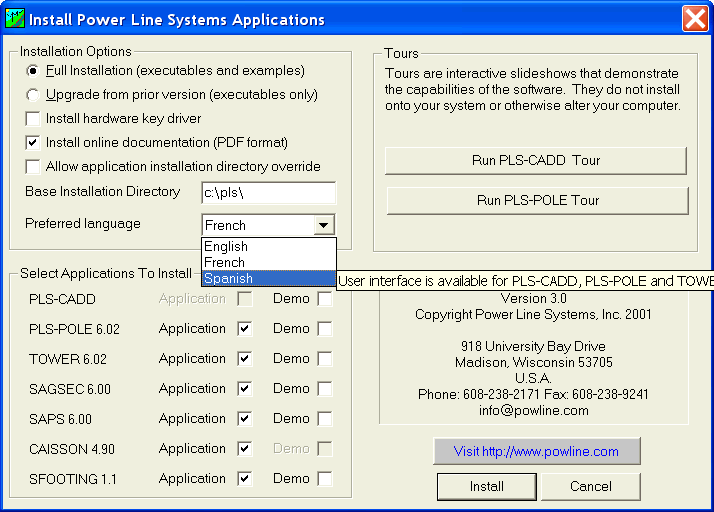Click the phone and fax number line

(533, 394)
